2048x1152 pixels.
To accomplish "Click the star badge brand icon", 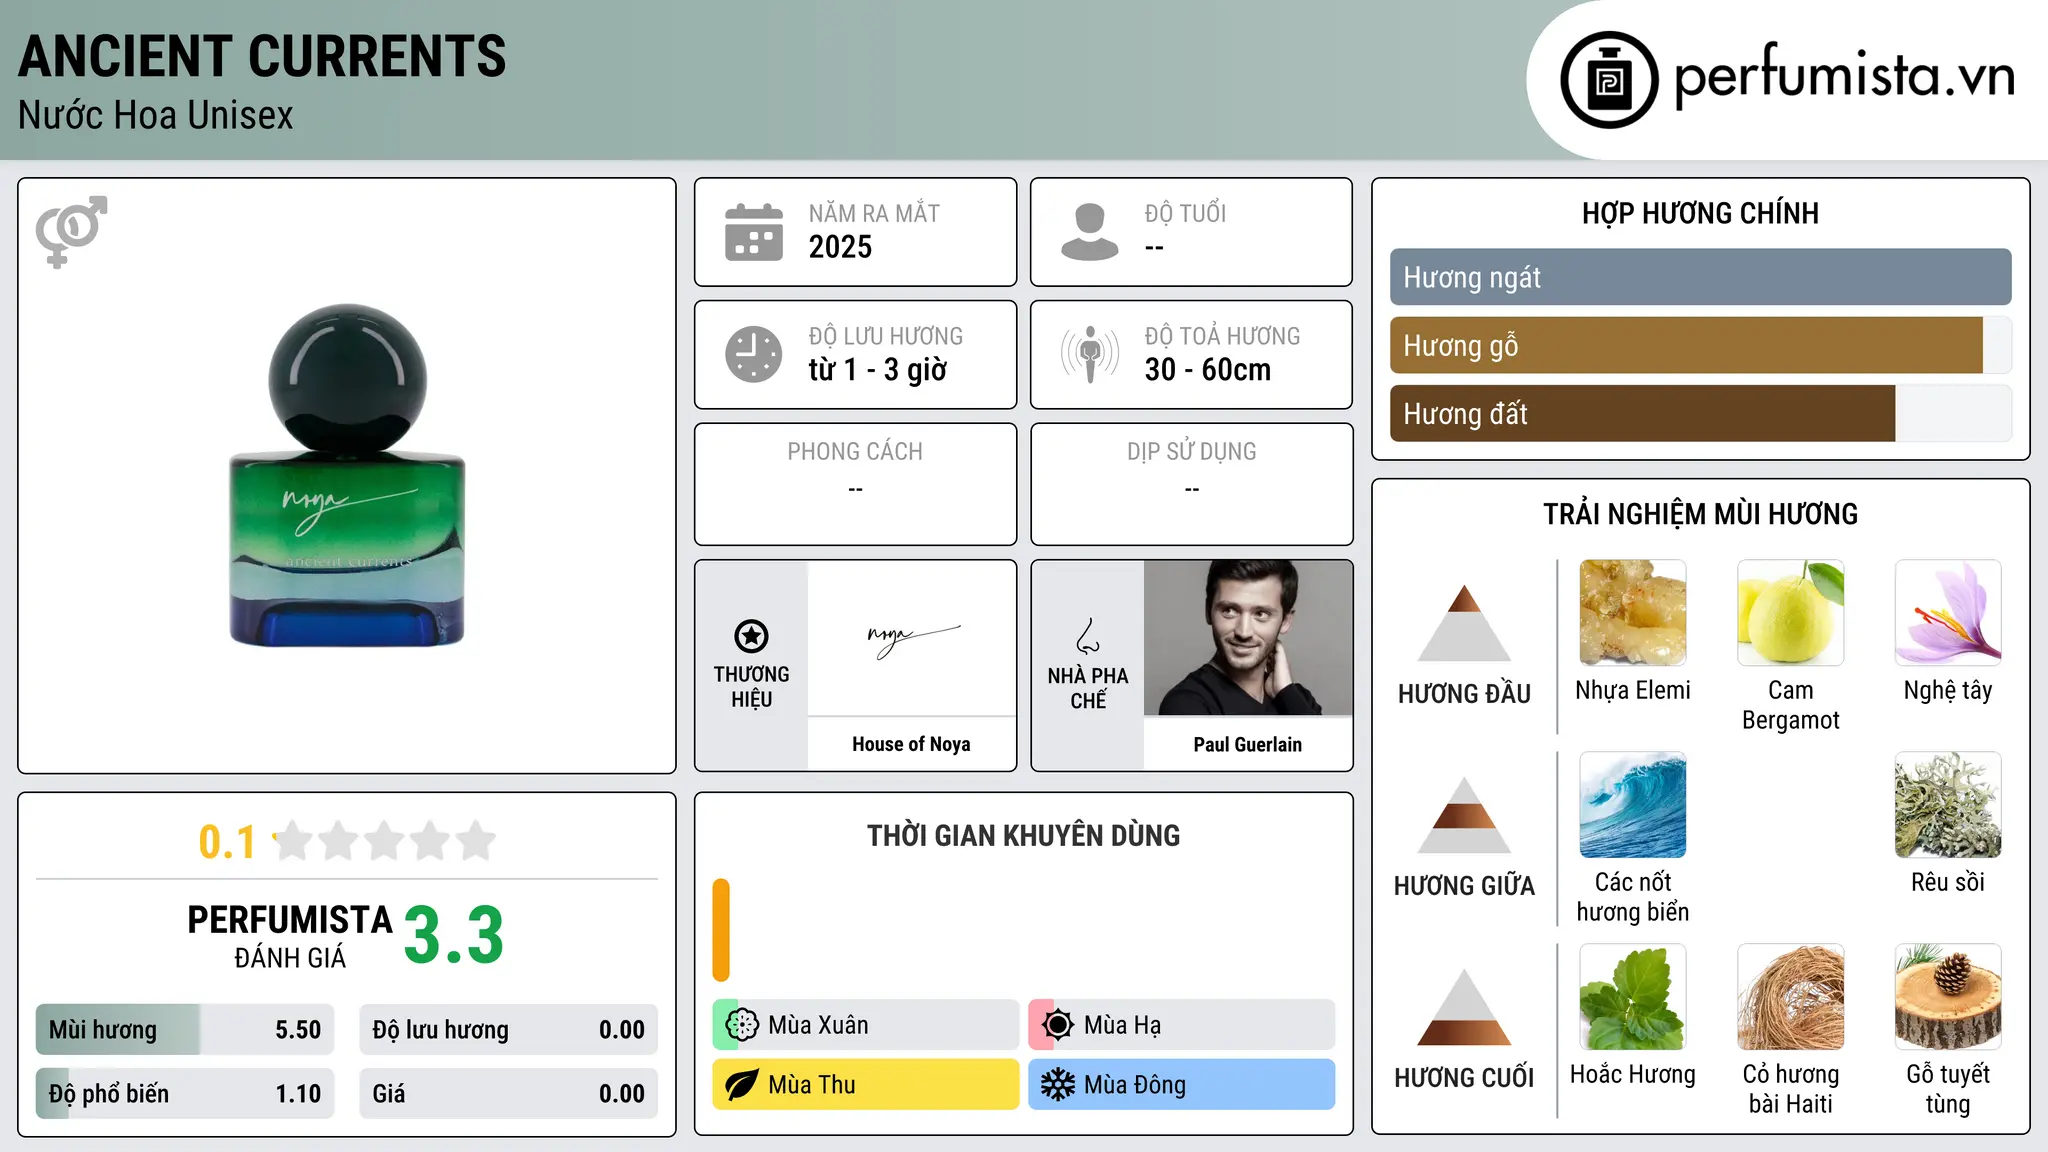I will coord(751,636).
